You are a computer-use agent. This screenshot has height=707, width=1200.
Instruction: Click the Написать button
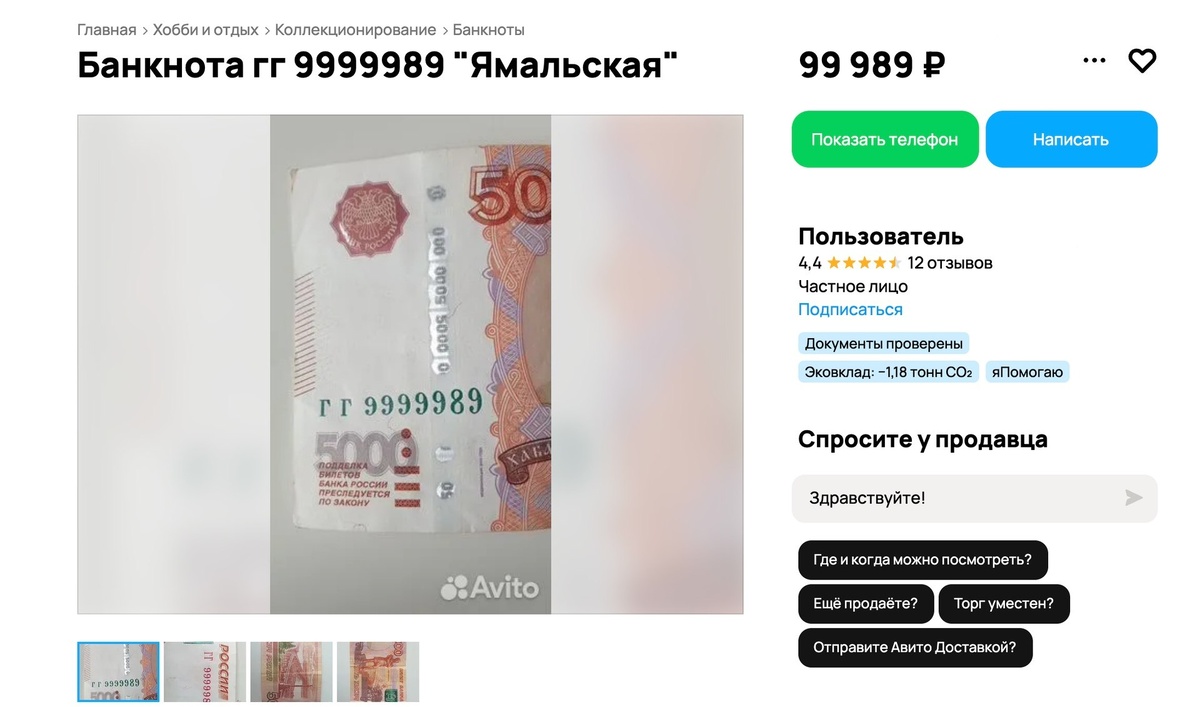point(1071,139)
